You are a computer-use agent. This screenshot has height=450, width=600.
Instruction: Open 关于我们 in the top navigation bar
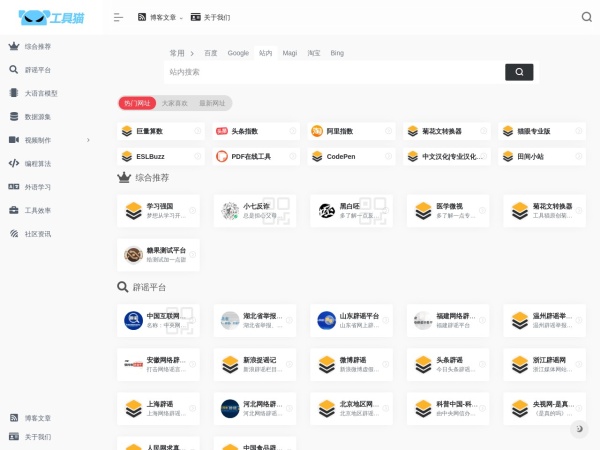210,17
